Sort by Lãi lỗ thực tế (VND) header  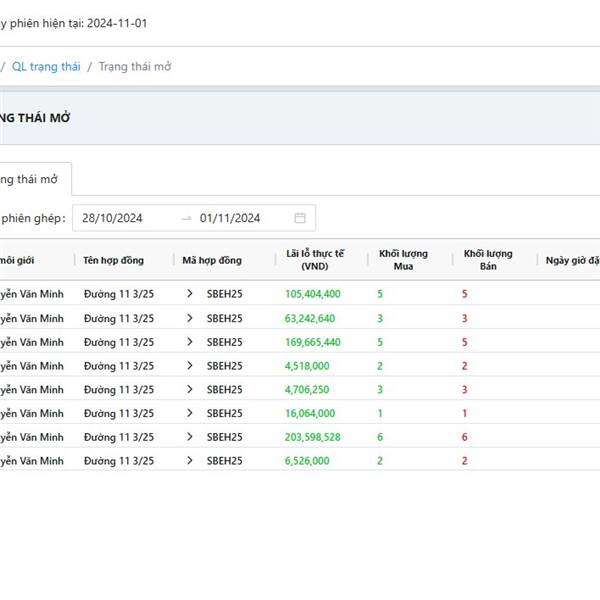click(x=315, y=260)
